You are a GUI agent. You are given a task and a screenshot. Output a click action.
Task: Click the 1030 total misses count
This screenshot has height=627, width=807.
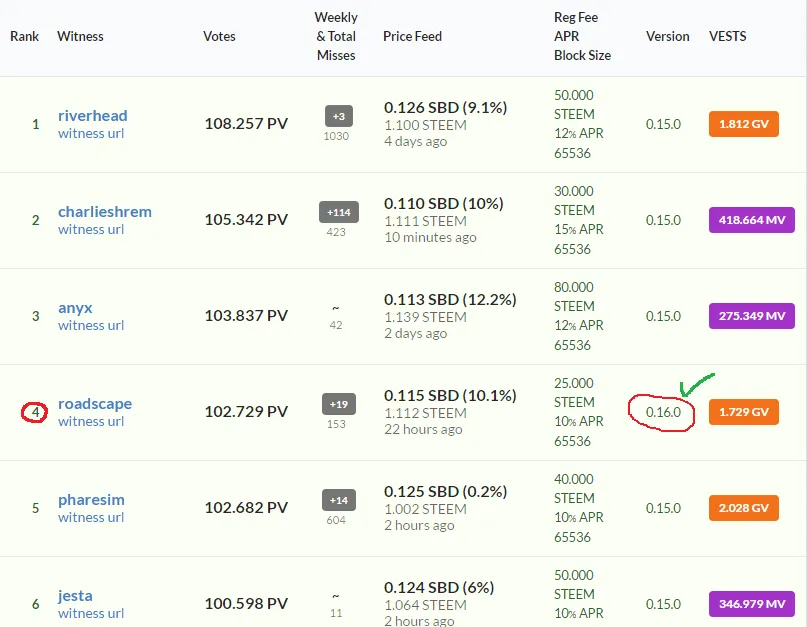336,136
